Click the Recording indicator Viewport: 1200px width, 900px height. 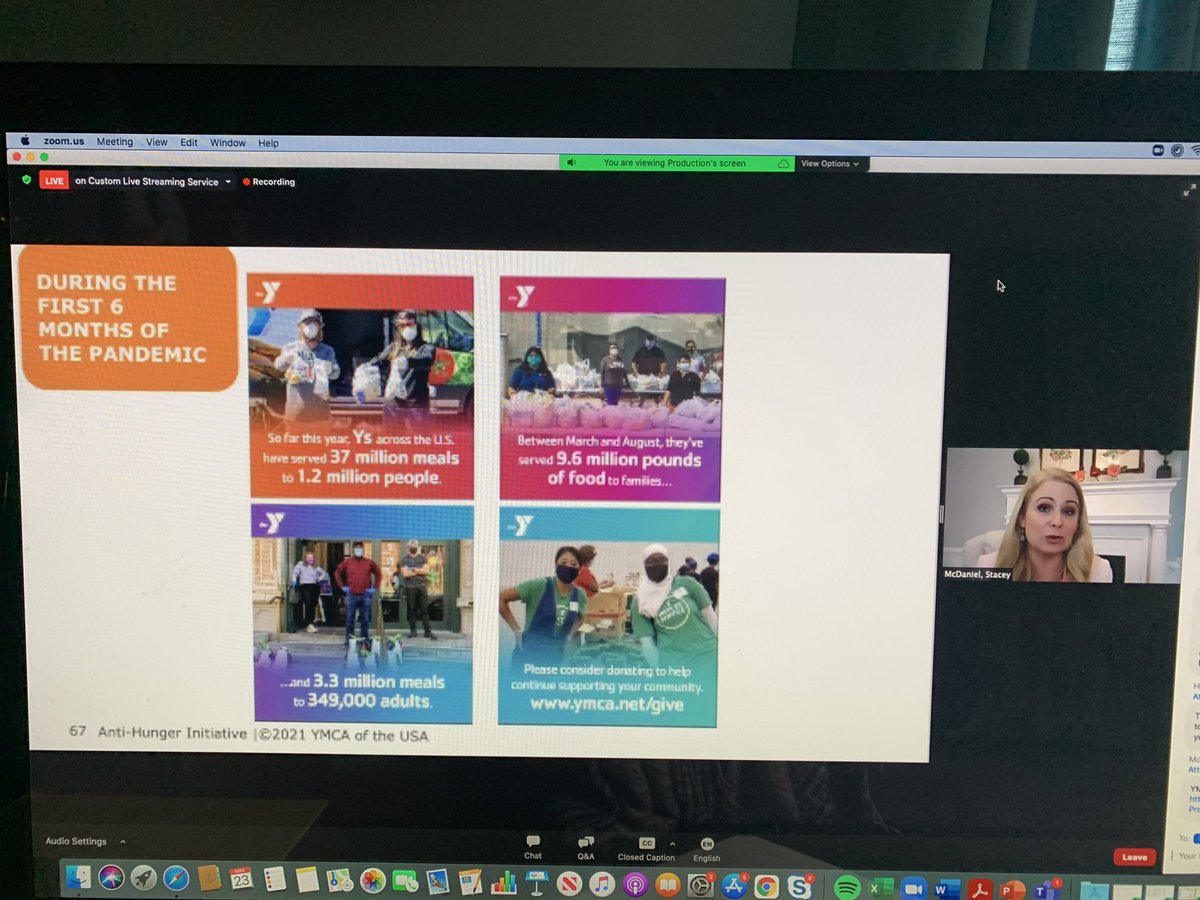268,182
